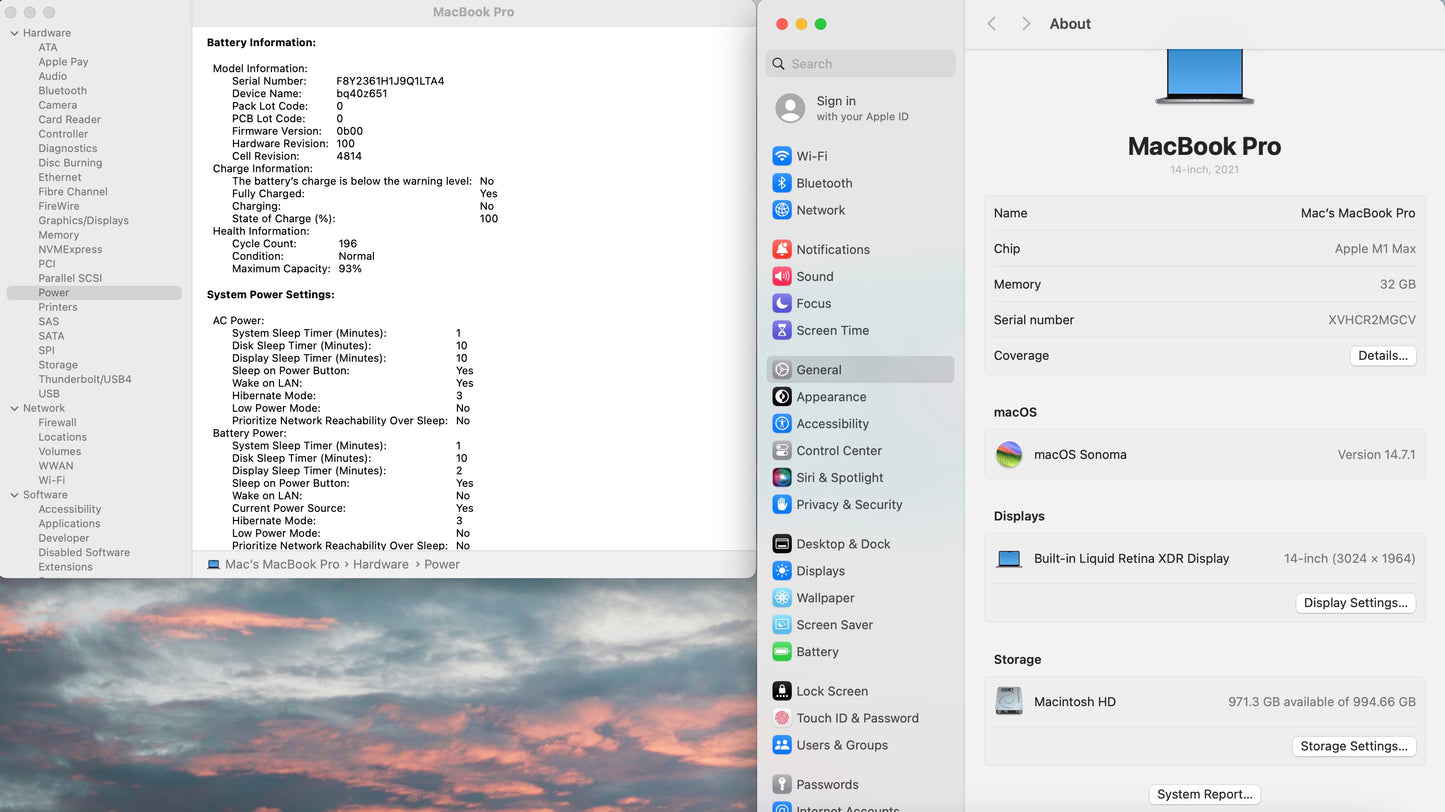Screen dimensions: 1445x812
Task: Select Wi-Fi under Network in System Information
Action: 52,480
